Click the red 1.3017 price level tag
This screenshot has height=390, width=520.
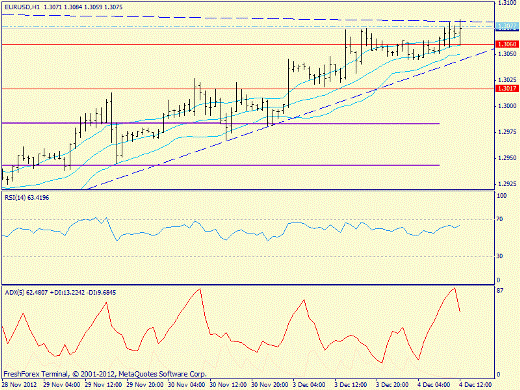pos(507,88)
